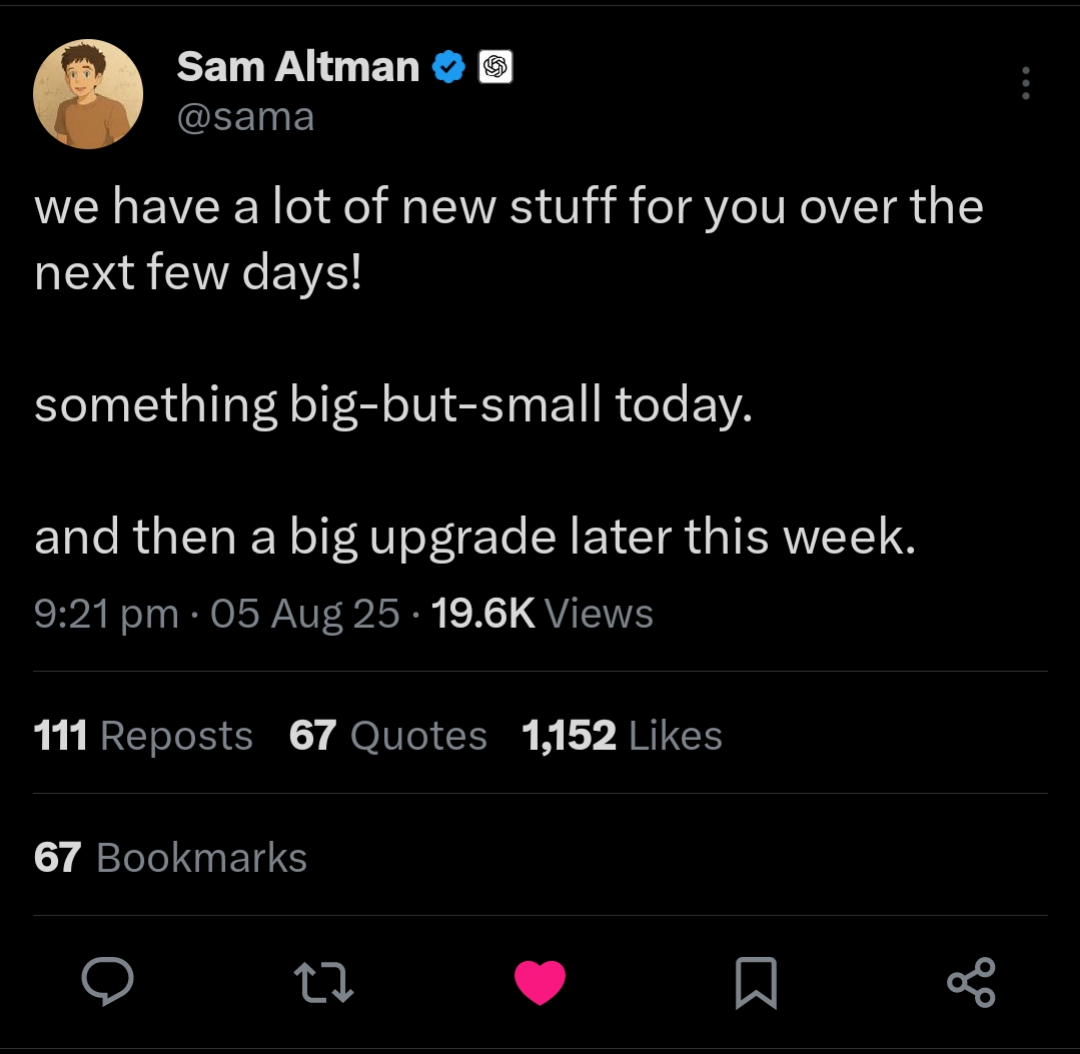Image resolution: width=1080 pixels, height=1054 pixels.
Task: See who gave the 1,152 Likes
Action: 621,736
